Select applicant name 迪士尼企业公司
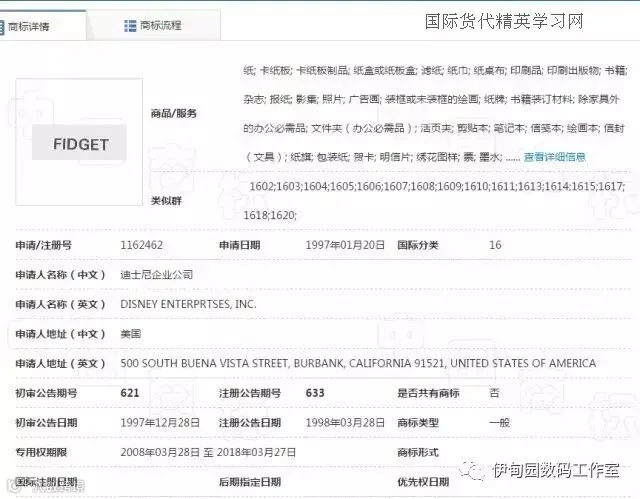The image size is (640, 499). (x=156, y=275)
